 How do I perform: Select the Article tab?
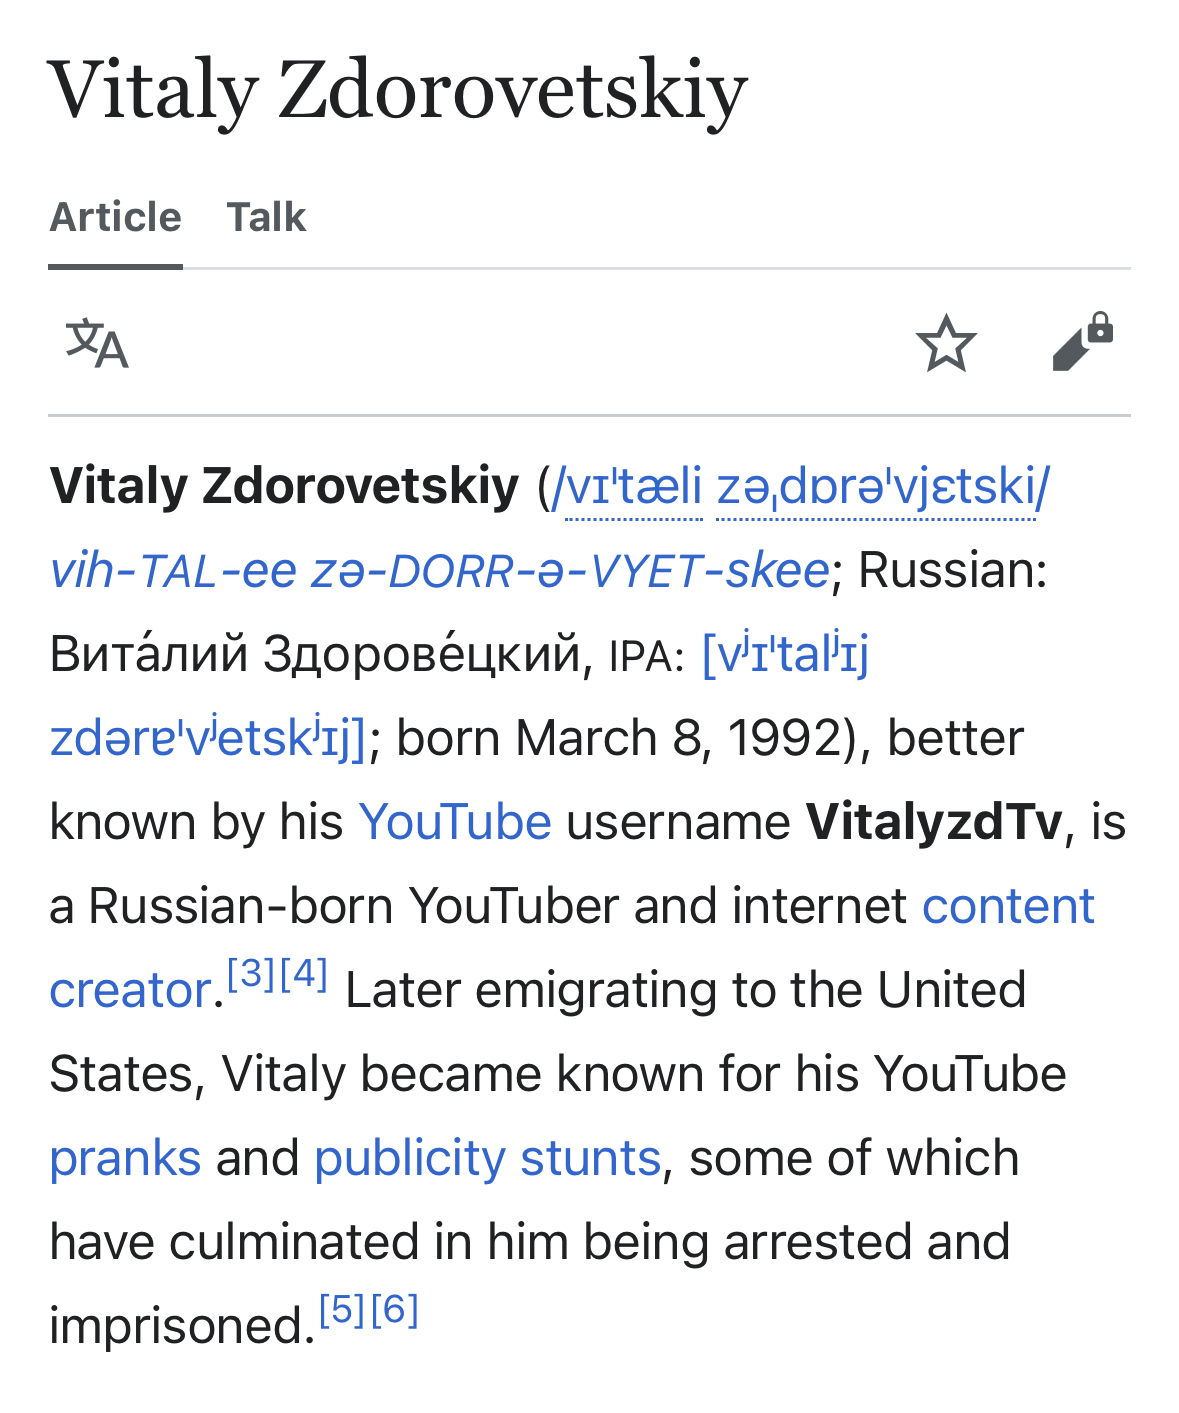pyautogui.click(x=115, y=217)
